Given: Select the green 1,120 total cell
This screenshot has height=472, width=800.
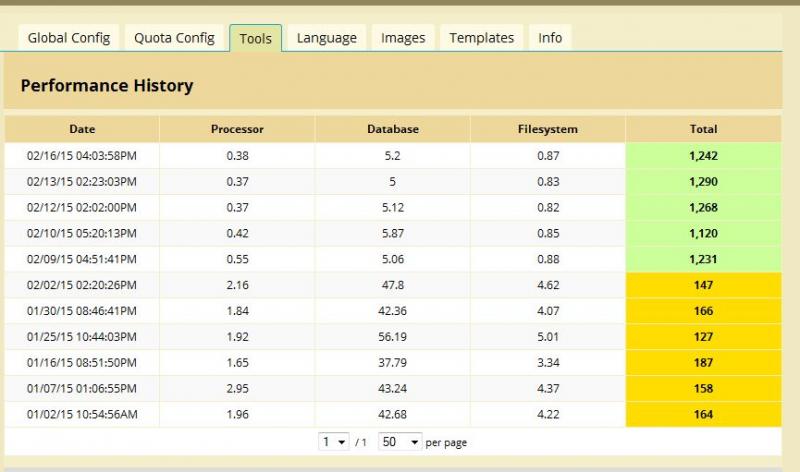Looking at the screenshot, I should click(704, 233).
